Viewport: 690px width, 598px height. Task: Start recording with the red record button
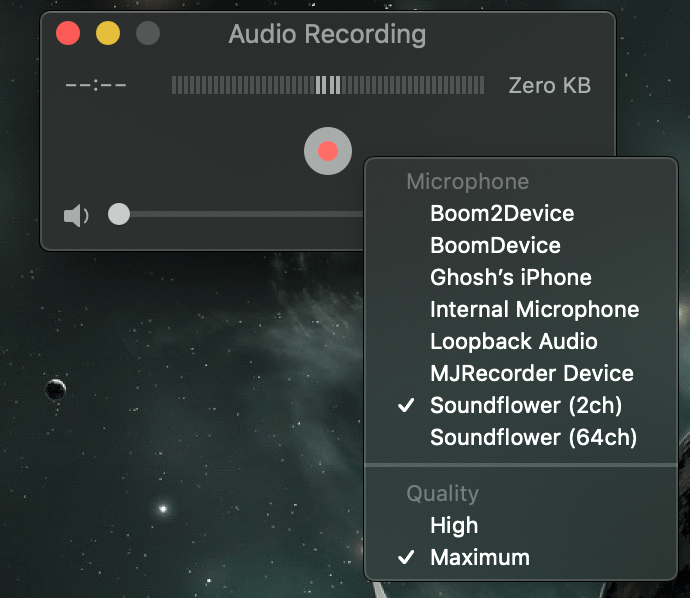coord(328,151)
